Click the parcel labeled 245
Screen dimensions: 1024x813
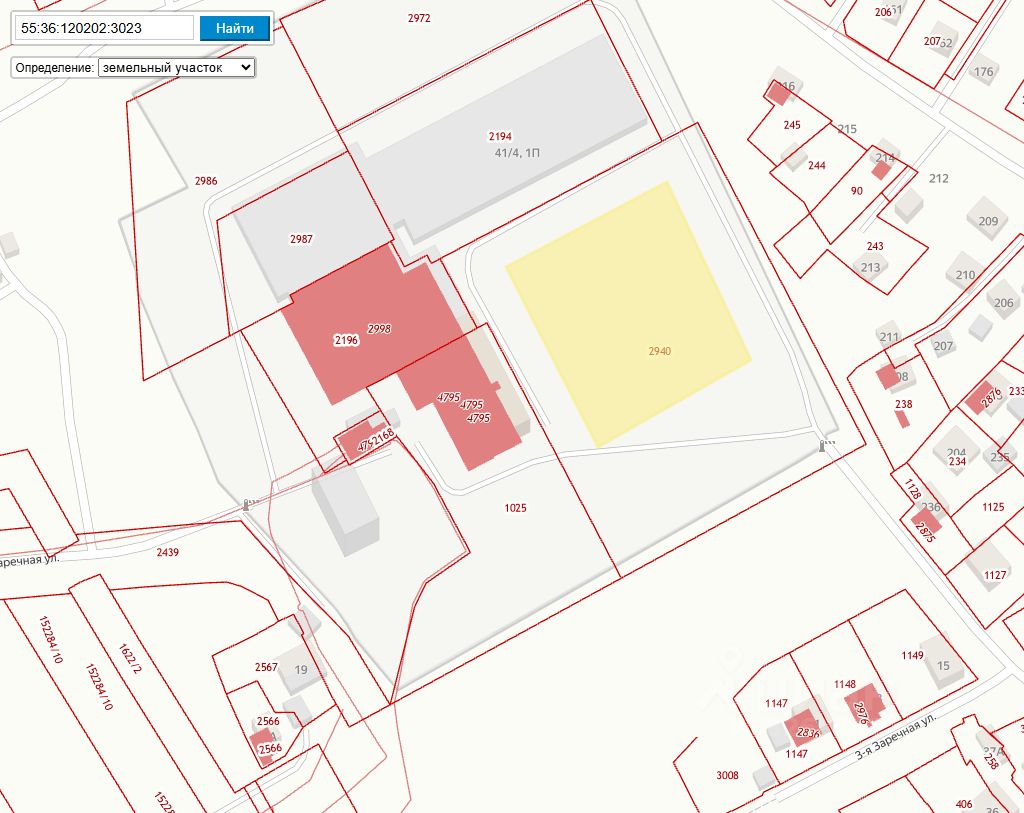coord(792,126)
